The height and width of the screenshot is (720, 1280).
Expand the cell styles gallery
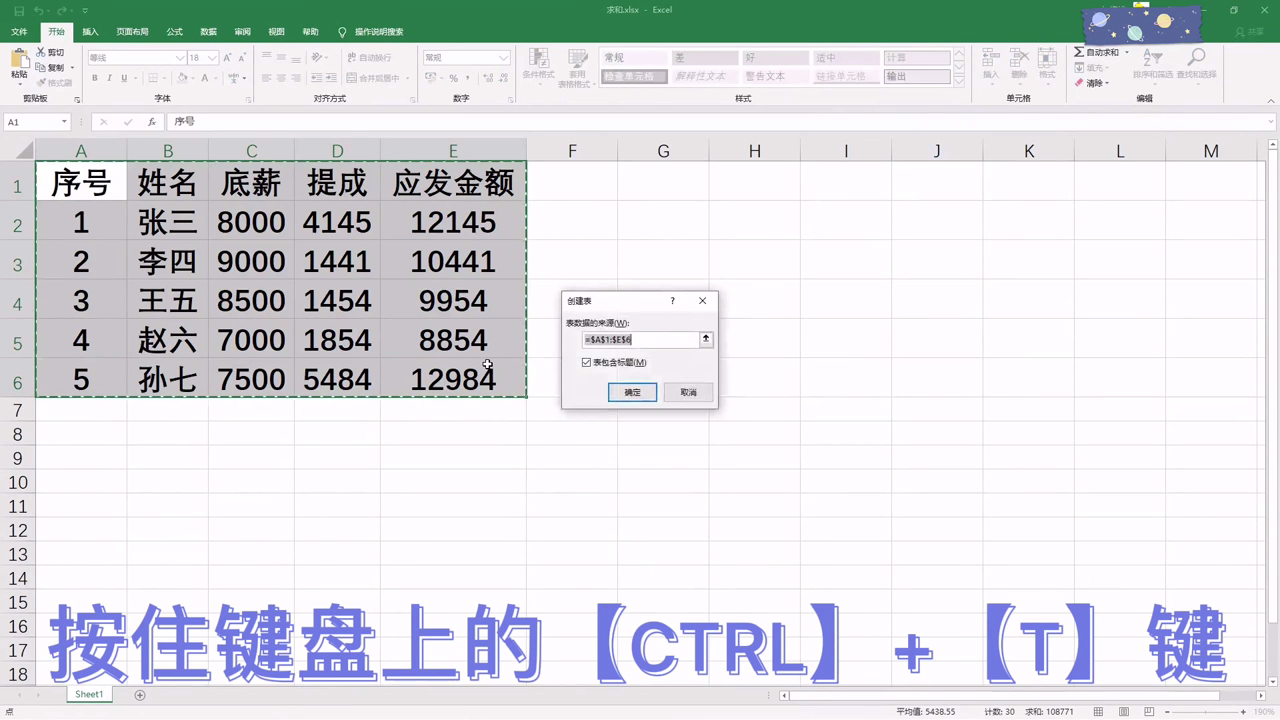click(x=959, y=82)
